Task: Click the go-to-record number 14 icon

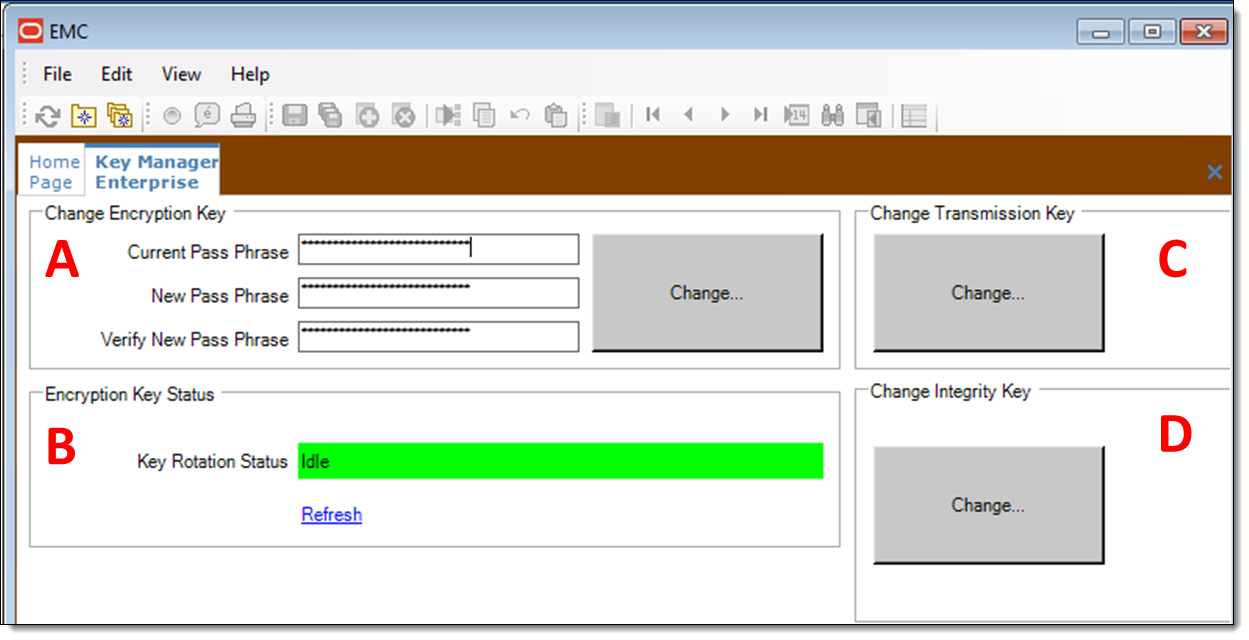Action: (796, 116)
